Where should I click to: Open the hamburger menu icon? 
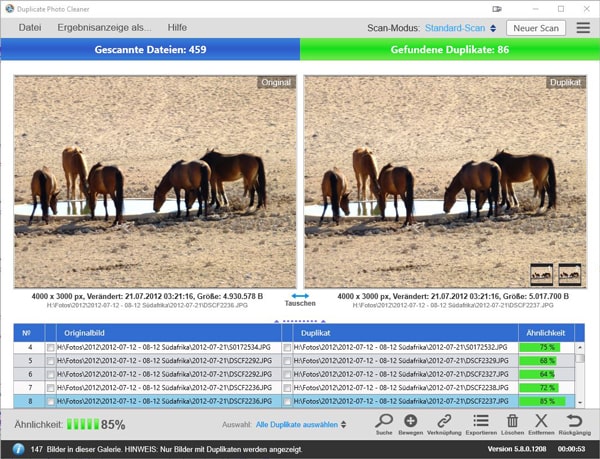[x=582, y=28]
